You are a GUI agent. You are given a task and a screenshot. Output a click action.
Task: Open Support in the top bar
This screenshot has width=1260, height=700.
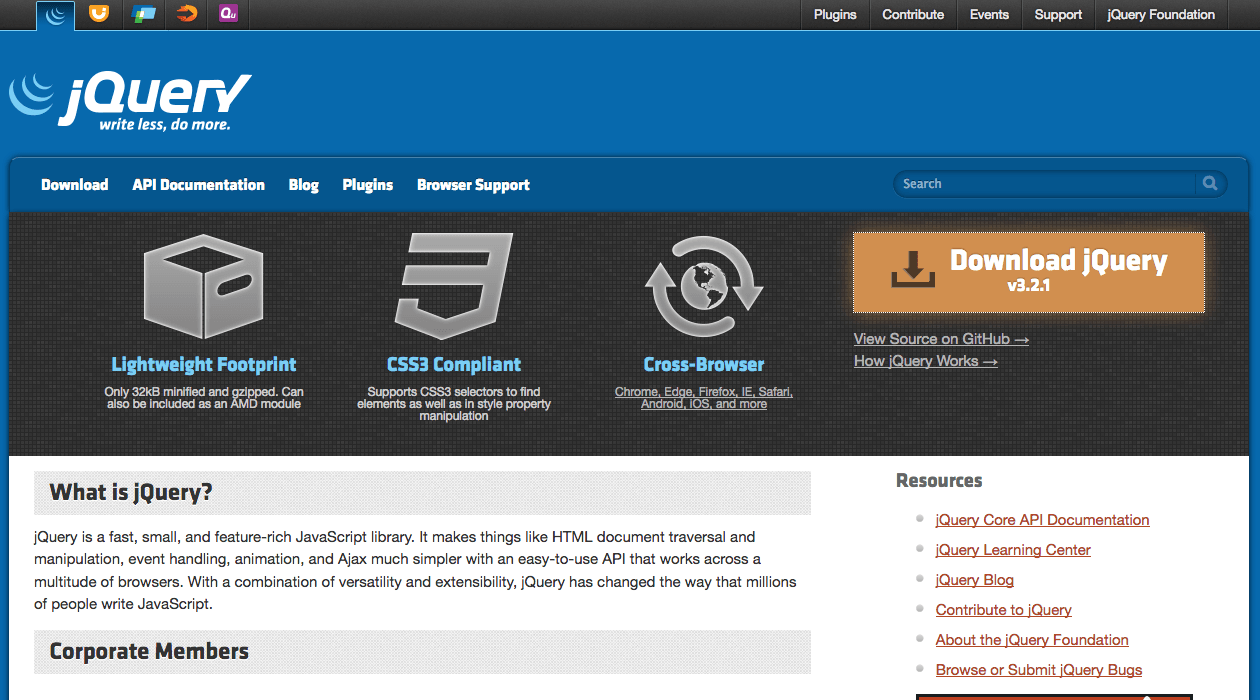pyautogui.click(x=1058, y=15)
